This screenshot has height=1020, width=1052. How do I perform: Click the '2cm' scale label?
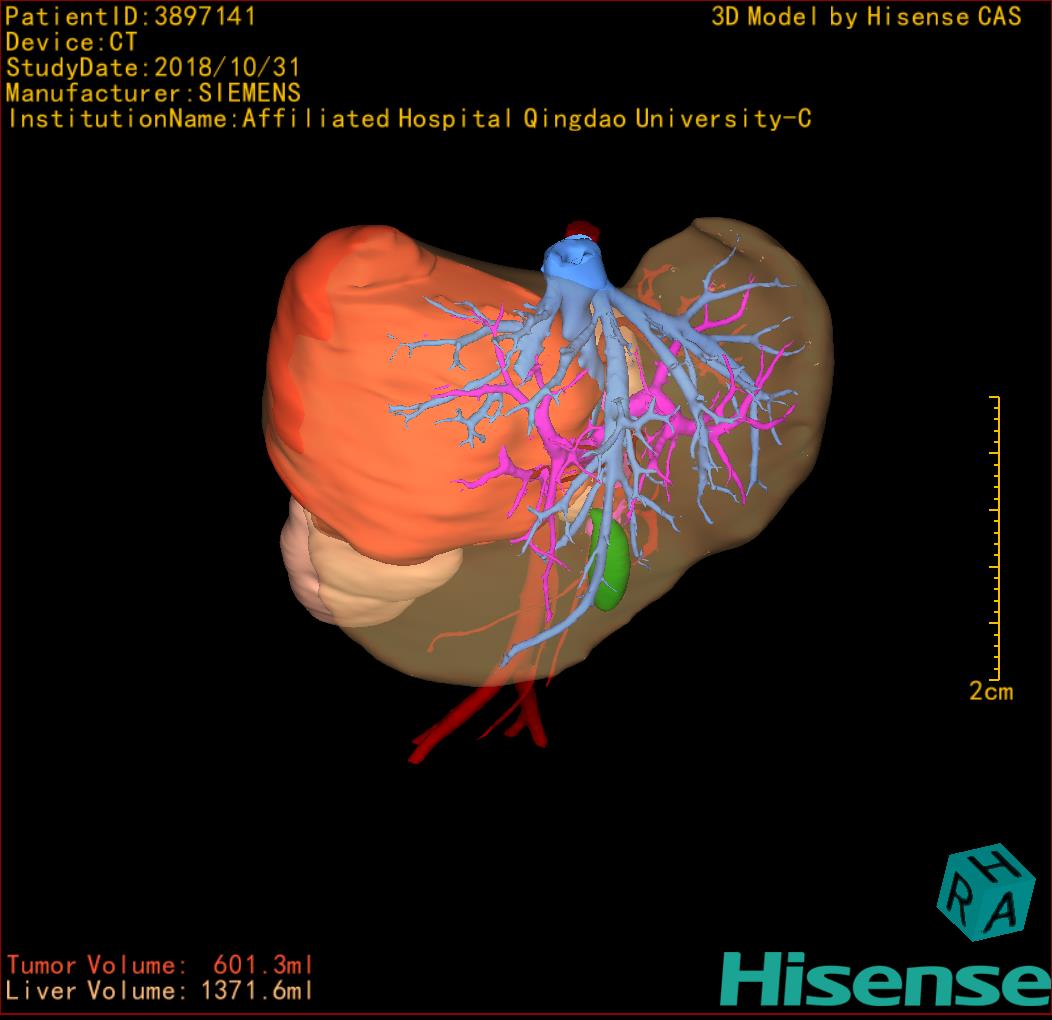pyautogui.click(x=990, y=692)
